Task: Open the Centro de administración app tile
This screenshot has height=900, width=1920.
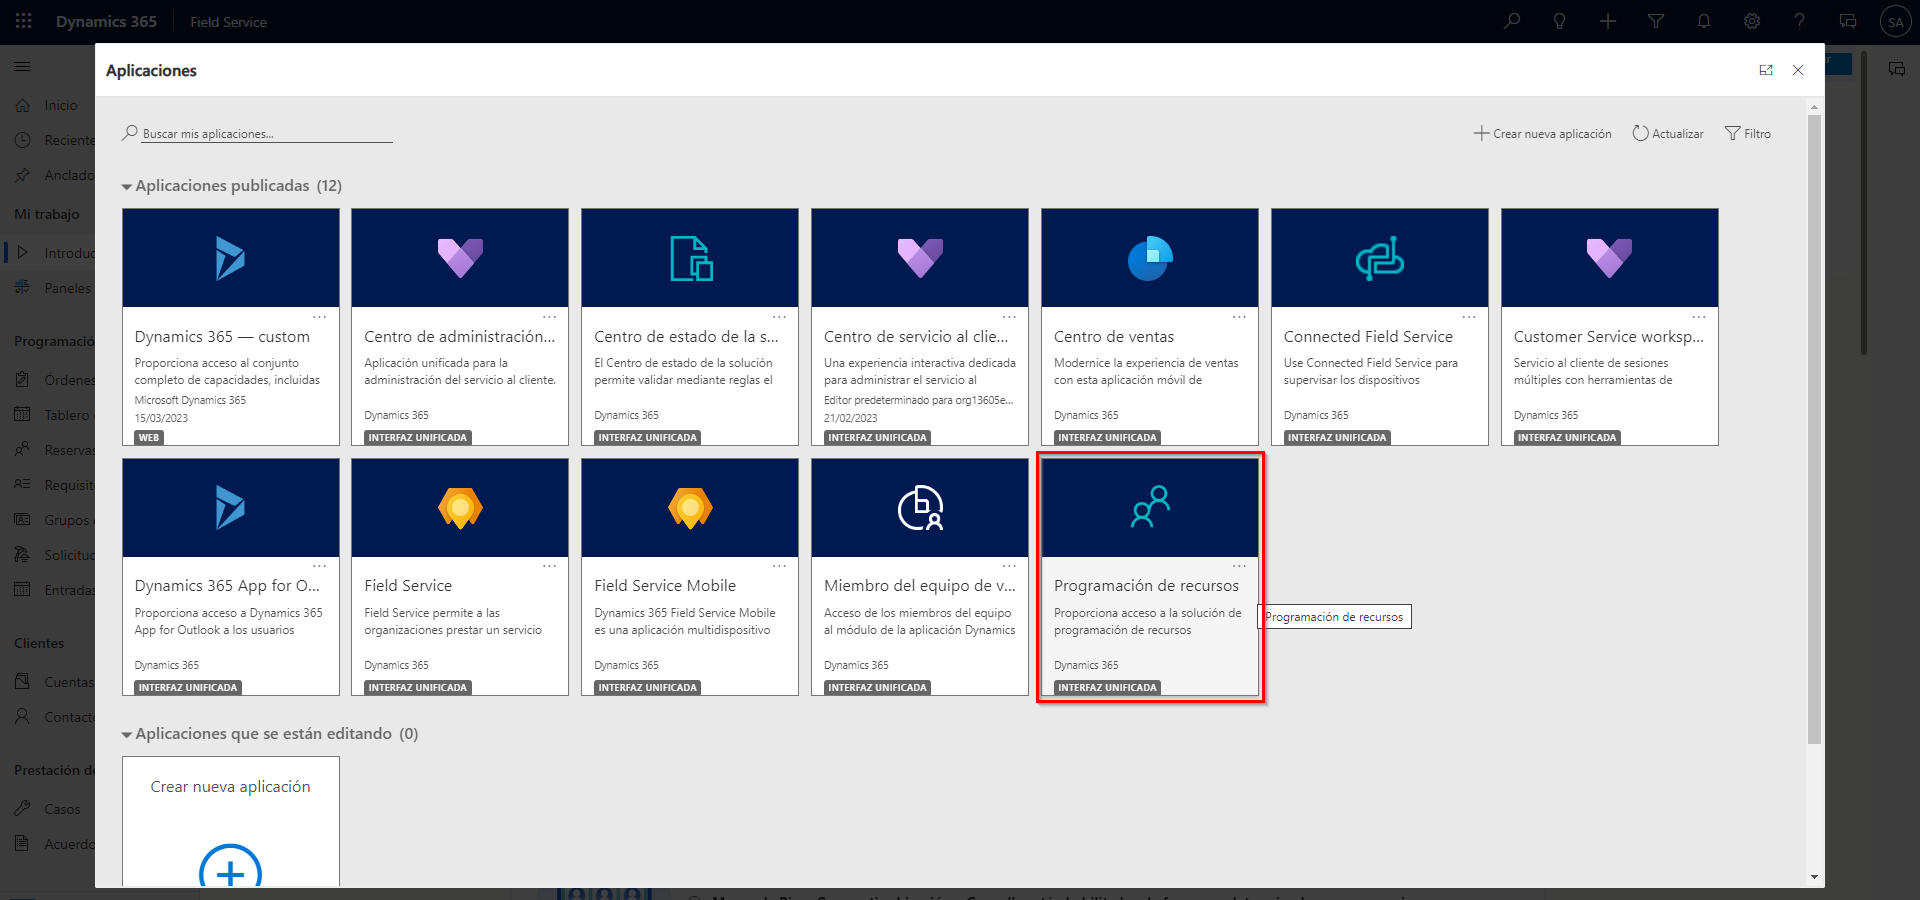Action: [x=460, y=327]
